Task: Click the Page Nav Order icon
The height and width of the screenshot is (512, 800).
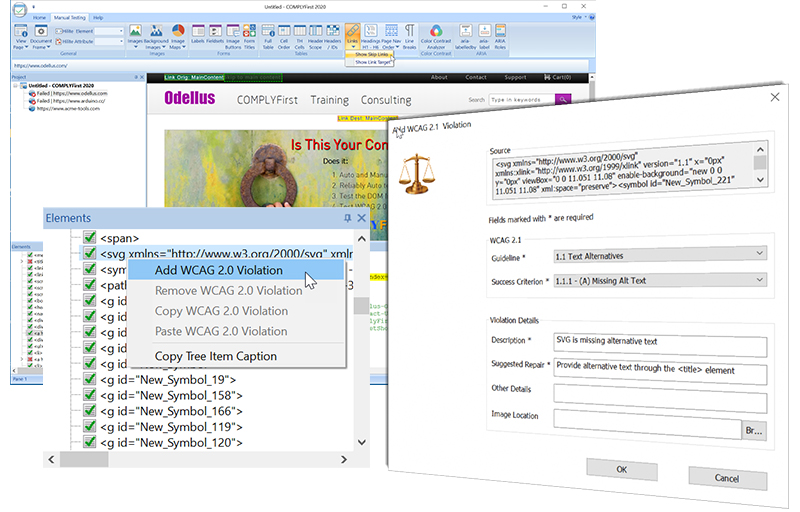Action: point(391,36)
